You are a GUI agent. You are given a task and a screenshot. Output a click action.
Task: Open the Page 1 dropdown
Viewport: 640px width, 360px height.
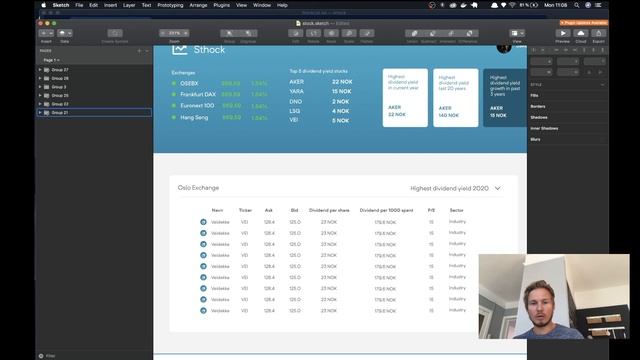click(x=51, y=60)
